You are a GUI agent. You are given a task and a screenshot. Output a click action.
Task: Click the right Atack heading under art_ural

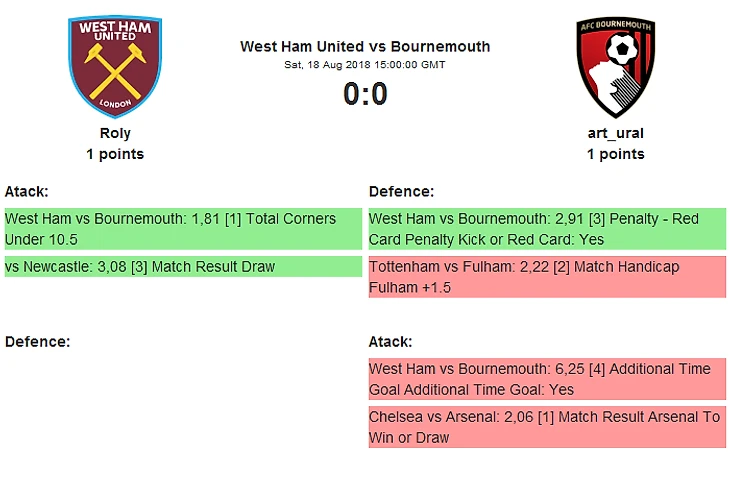click(x=391, y=342)
